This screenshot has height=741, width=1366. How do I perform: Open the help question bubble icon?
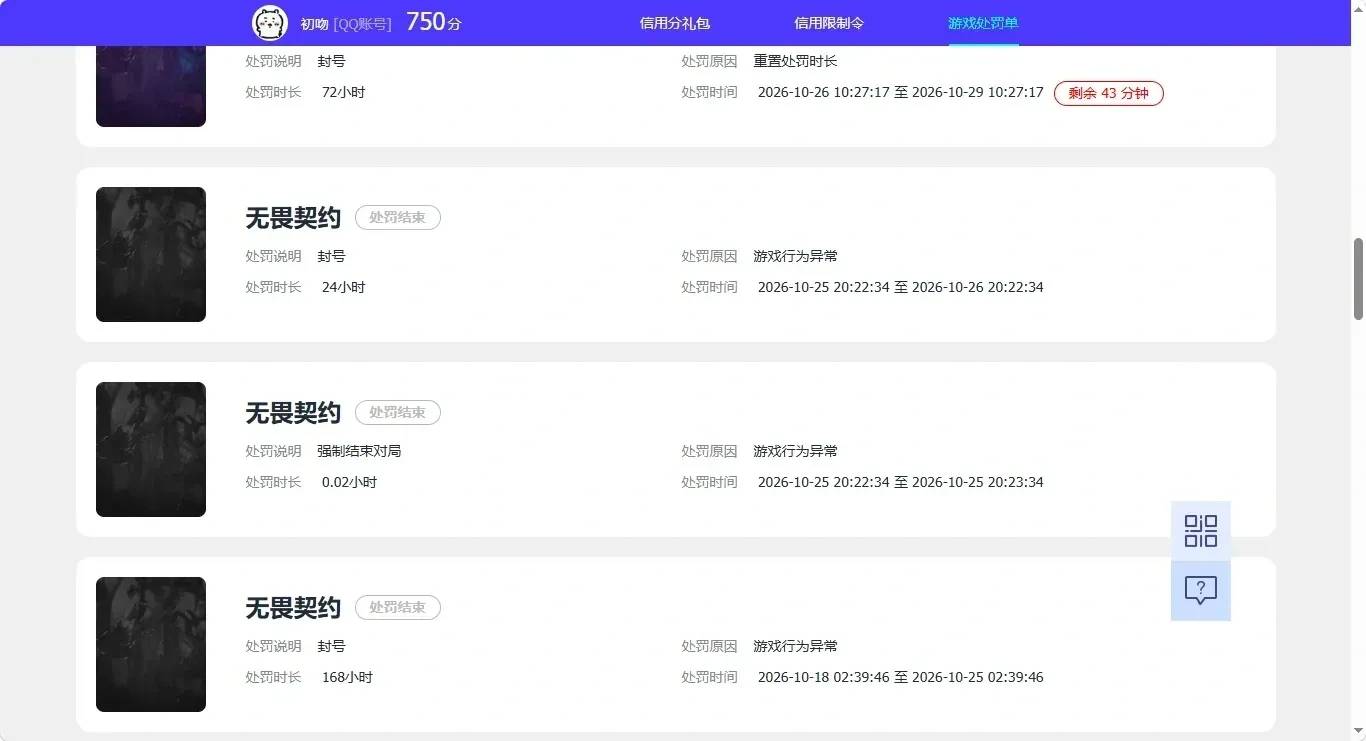[1200, 591]
